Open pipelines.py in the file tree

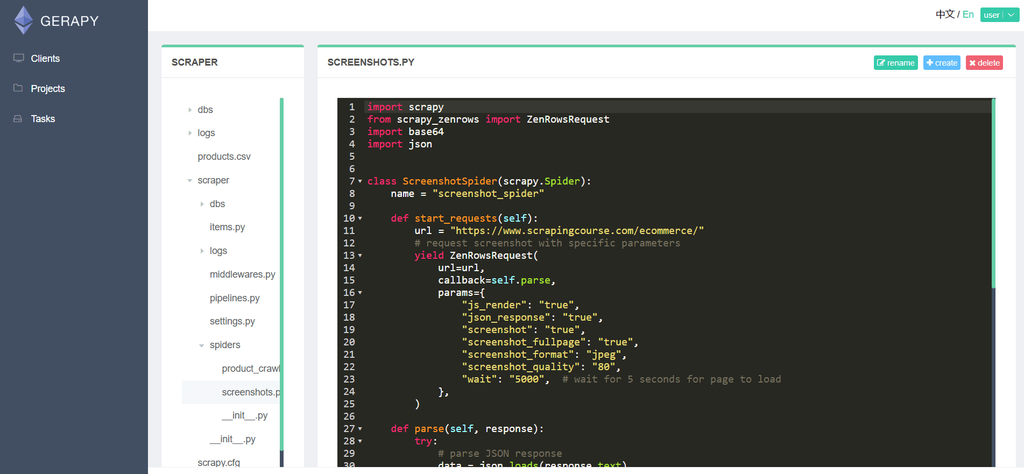coord(234,298)
